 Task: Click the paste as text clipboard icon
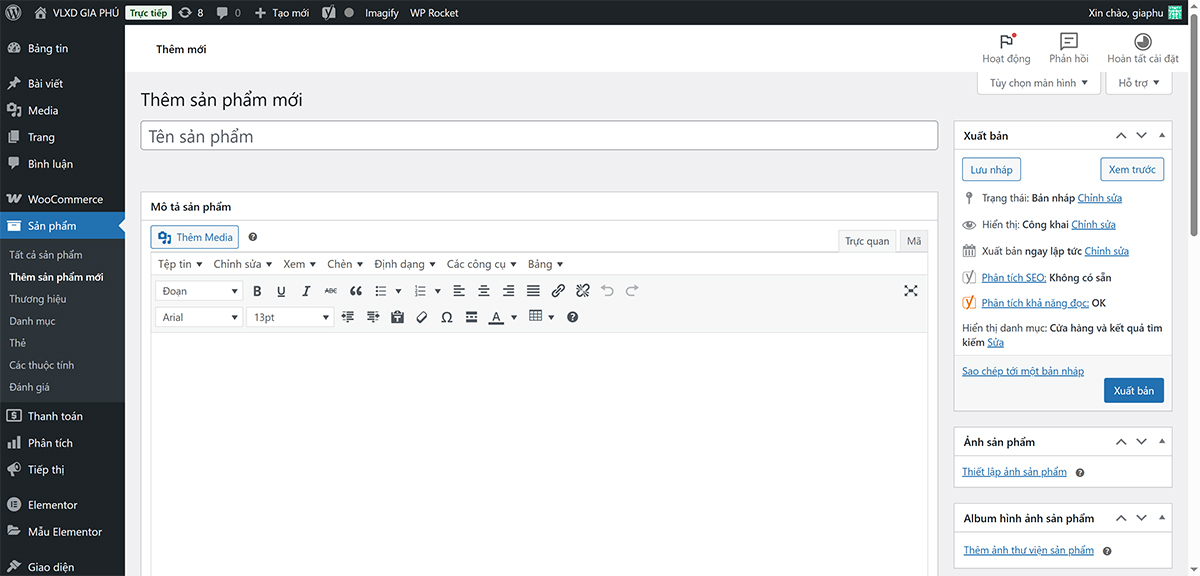(397, 317)
